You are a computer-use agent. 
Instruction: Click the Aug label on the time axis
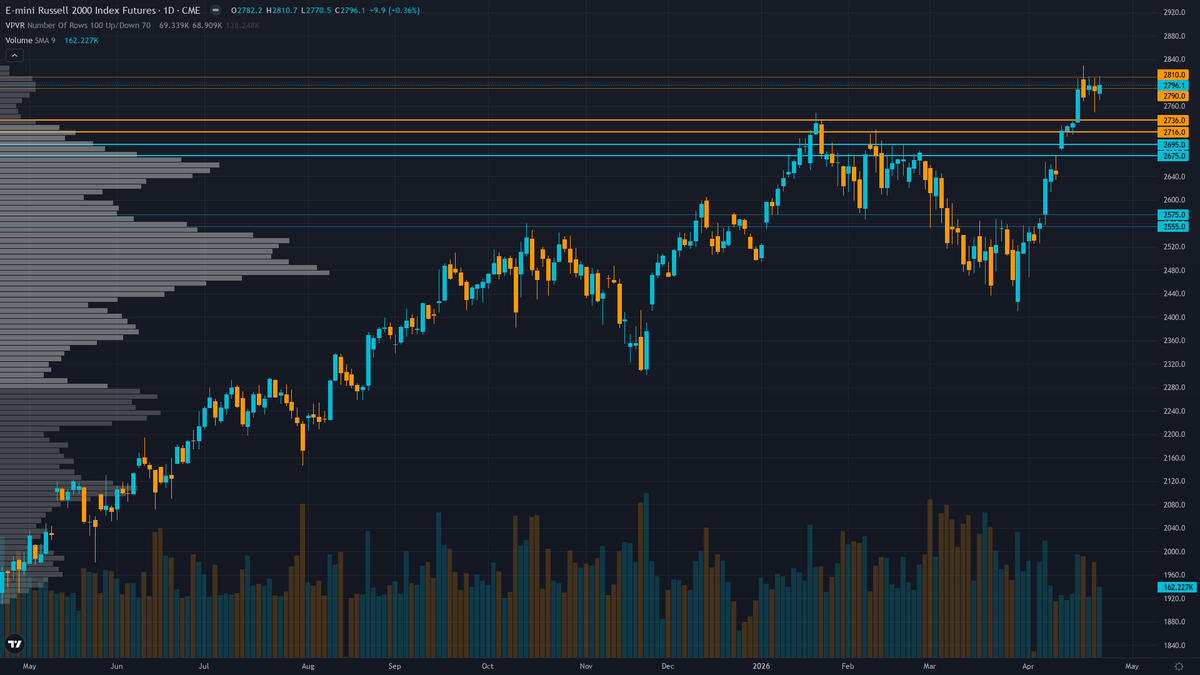(308, 665)
